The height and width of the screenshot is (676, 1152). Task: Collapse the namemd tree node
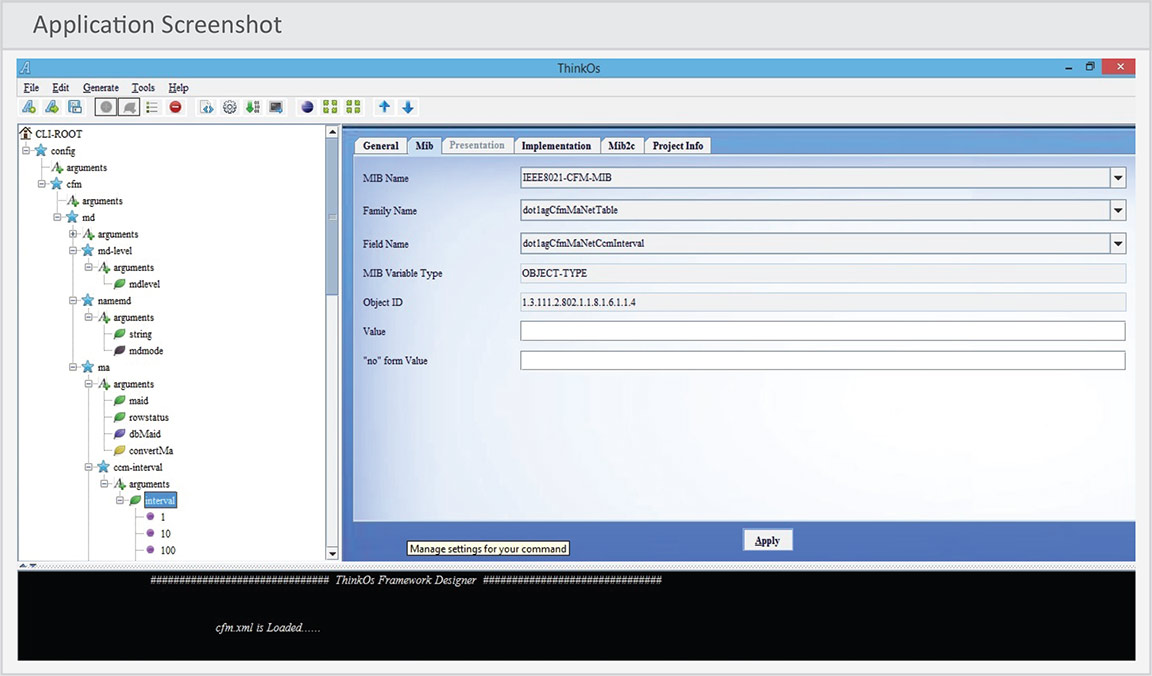[73, 301]
